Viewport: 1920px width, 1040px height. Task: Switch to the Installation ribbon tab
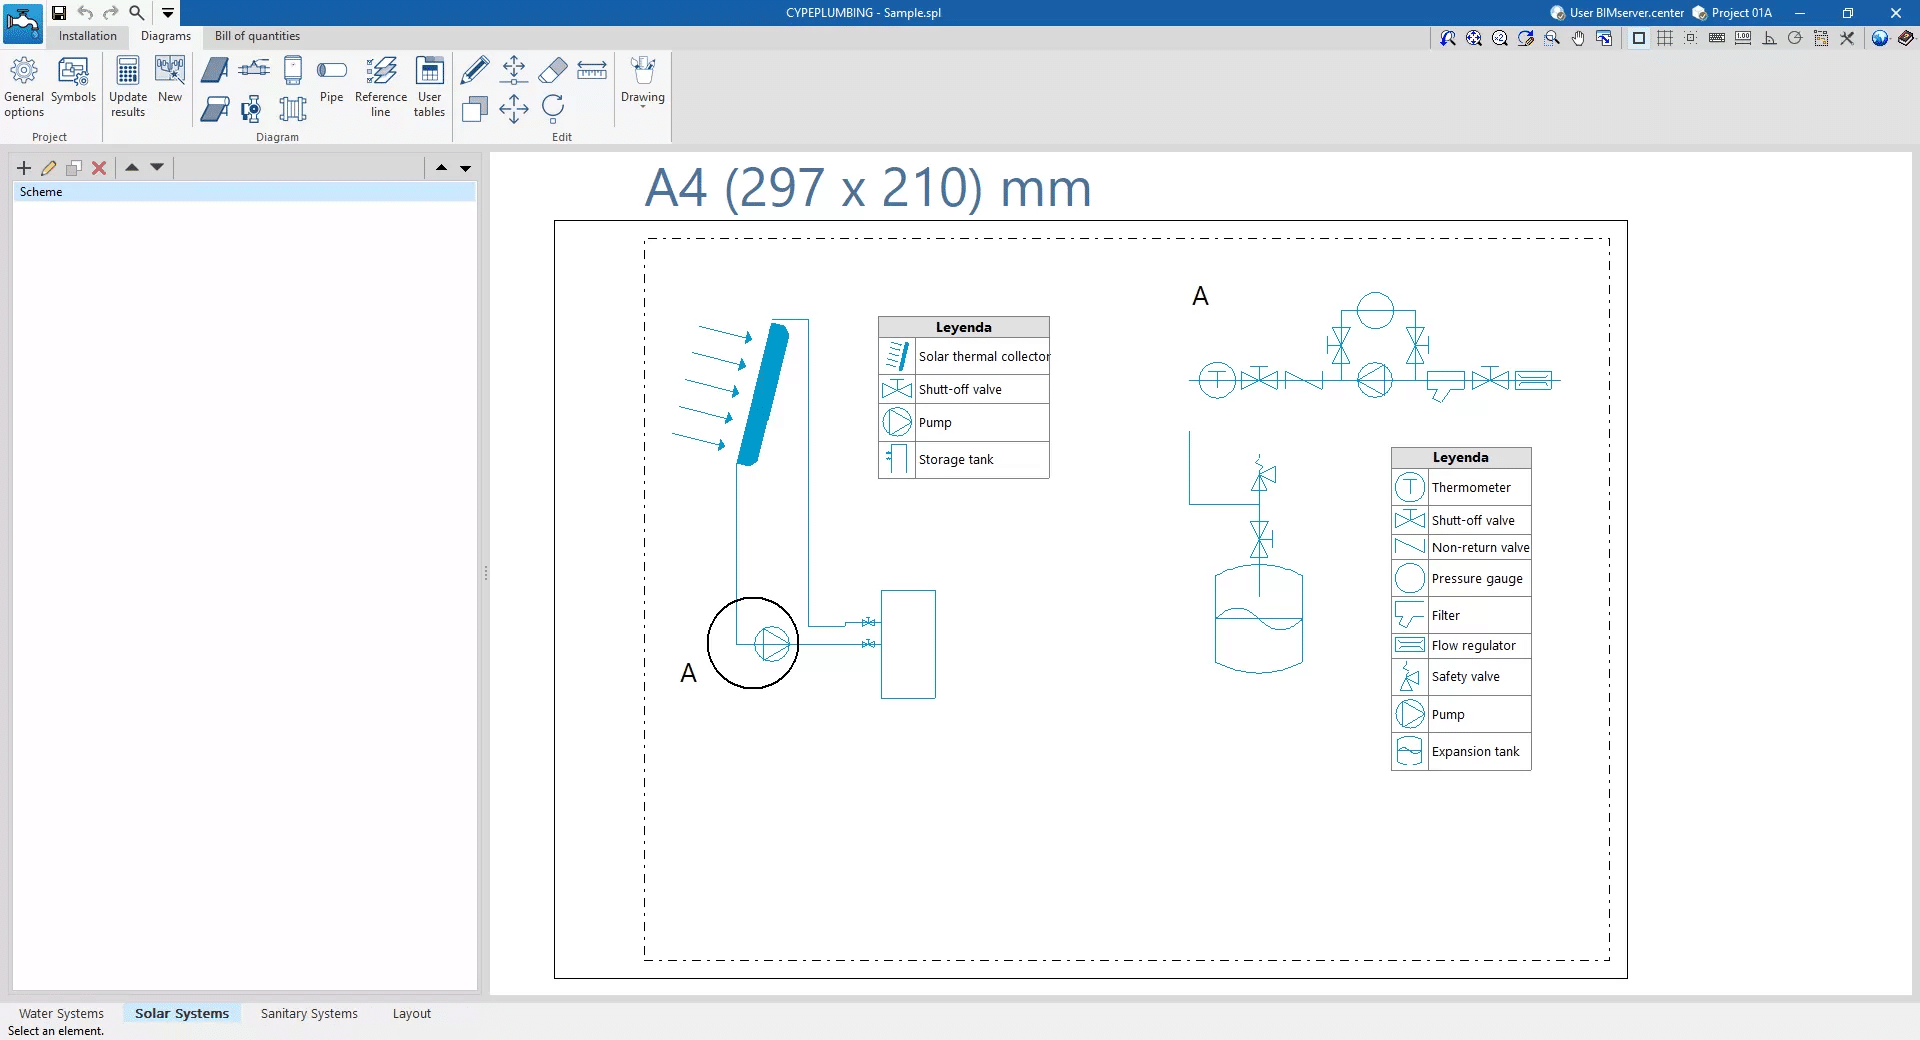[87, 36]
